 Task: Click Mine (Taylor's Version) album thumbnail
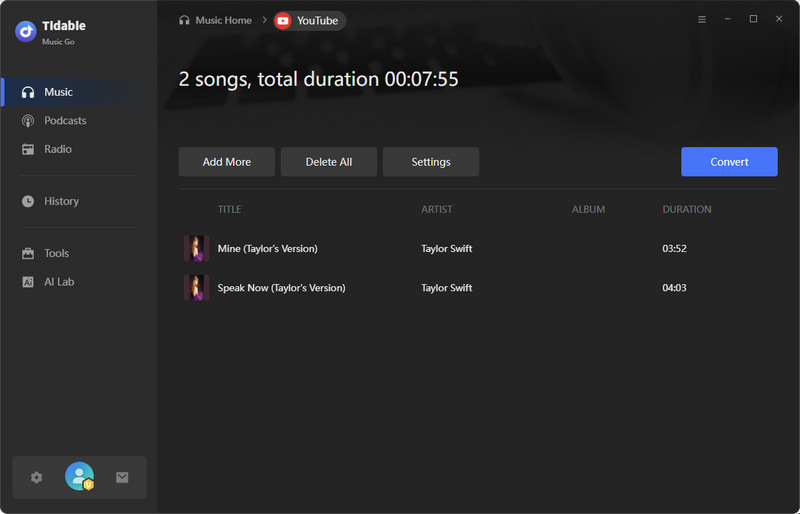196,249
